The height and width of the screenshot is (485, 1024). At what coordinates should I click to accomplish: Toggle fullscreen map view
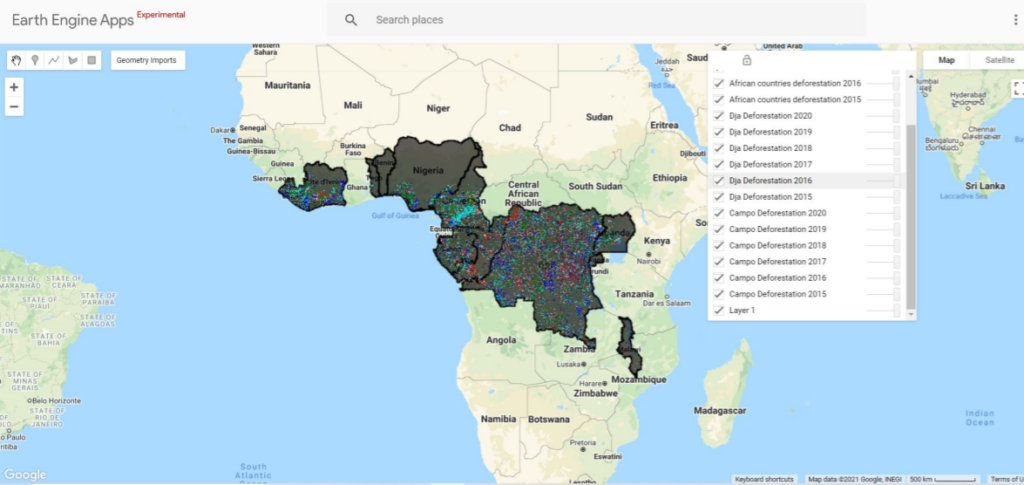(x=1017, y=89)
